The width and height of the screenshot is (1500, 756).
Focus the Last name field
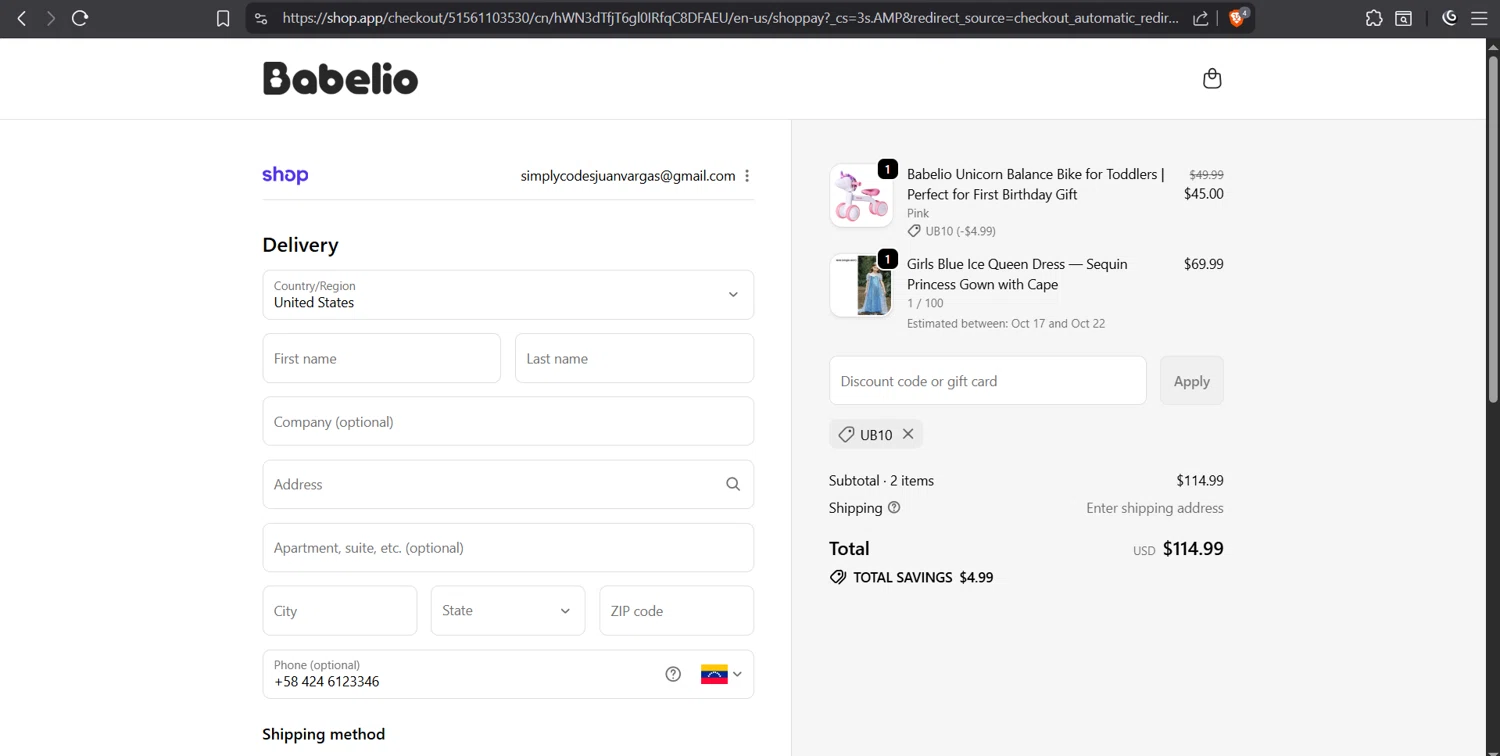(x=634, y=358)
